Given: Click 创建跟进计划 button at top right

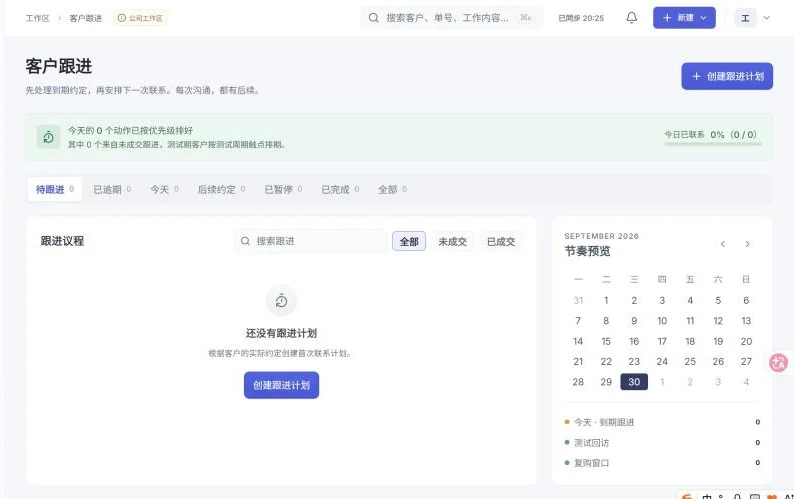Looking at the screenshot, I should coord(727,76).
